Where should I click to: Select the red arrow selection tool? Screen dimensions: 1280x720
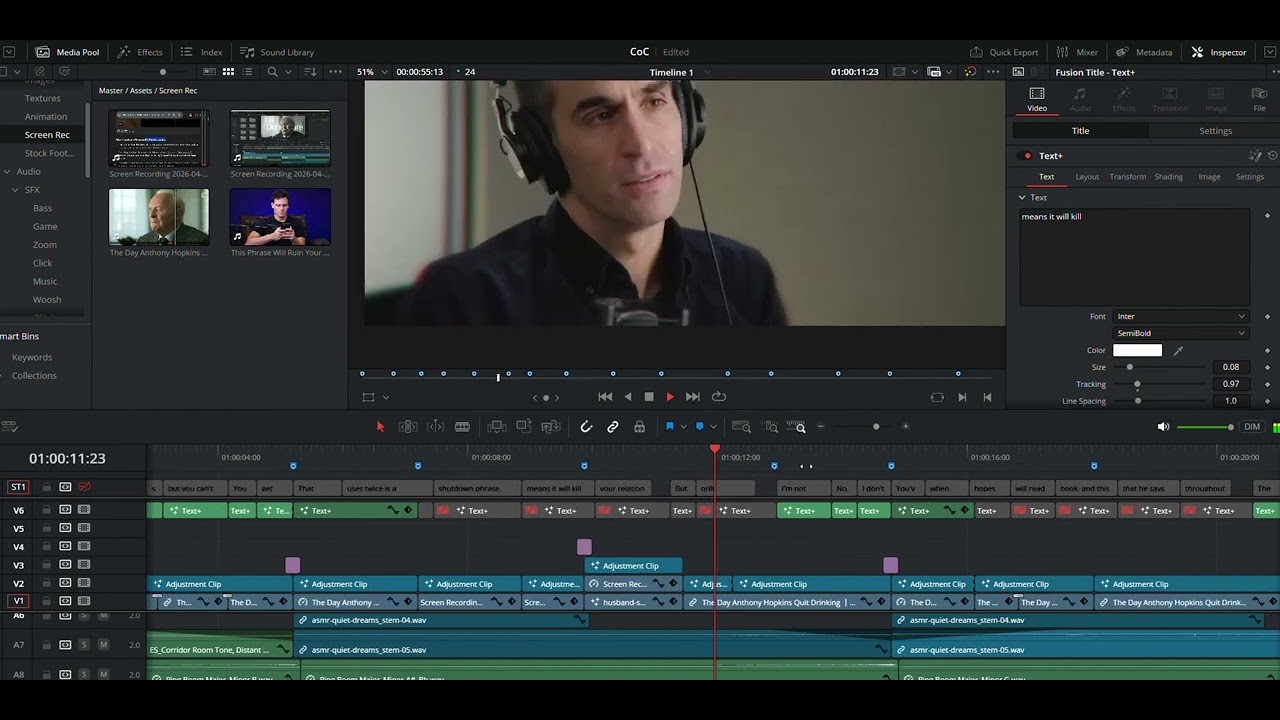pyautogui.click(x=380, y=427)
